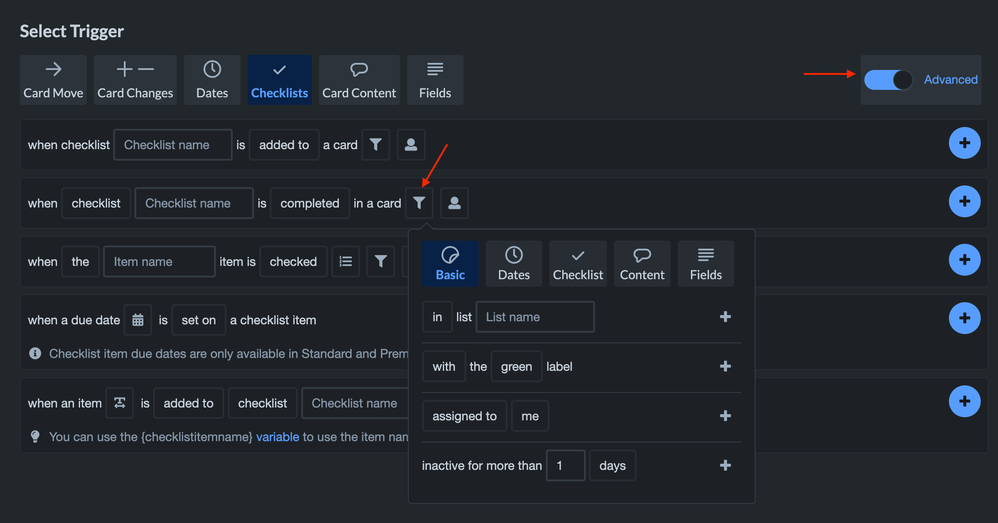Select the Checklist filter tab in popup

578,263
